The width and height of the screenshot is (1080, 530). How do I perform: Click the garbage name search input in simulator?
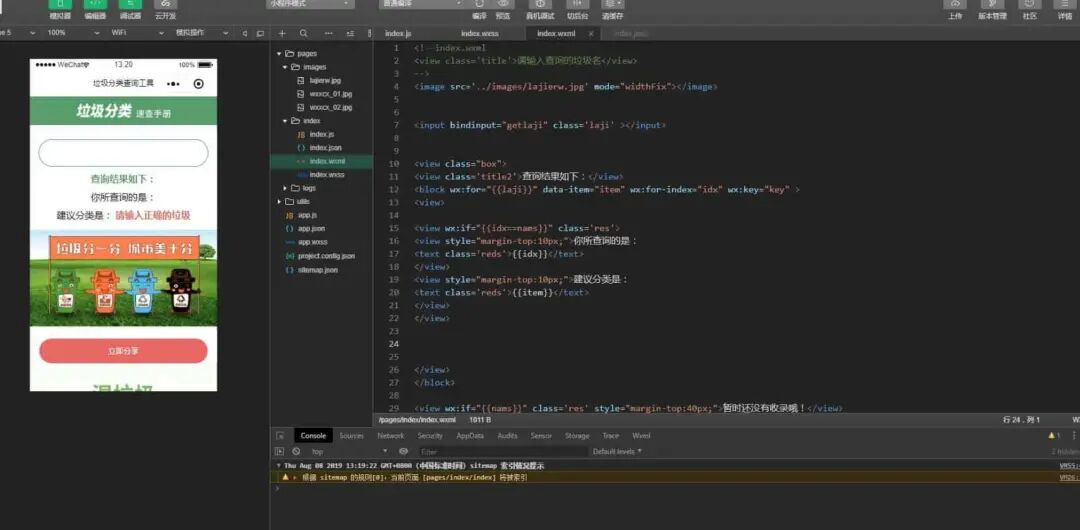(123, 153)
